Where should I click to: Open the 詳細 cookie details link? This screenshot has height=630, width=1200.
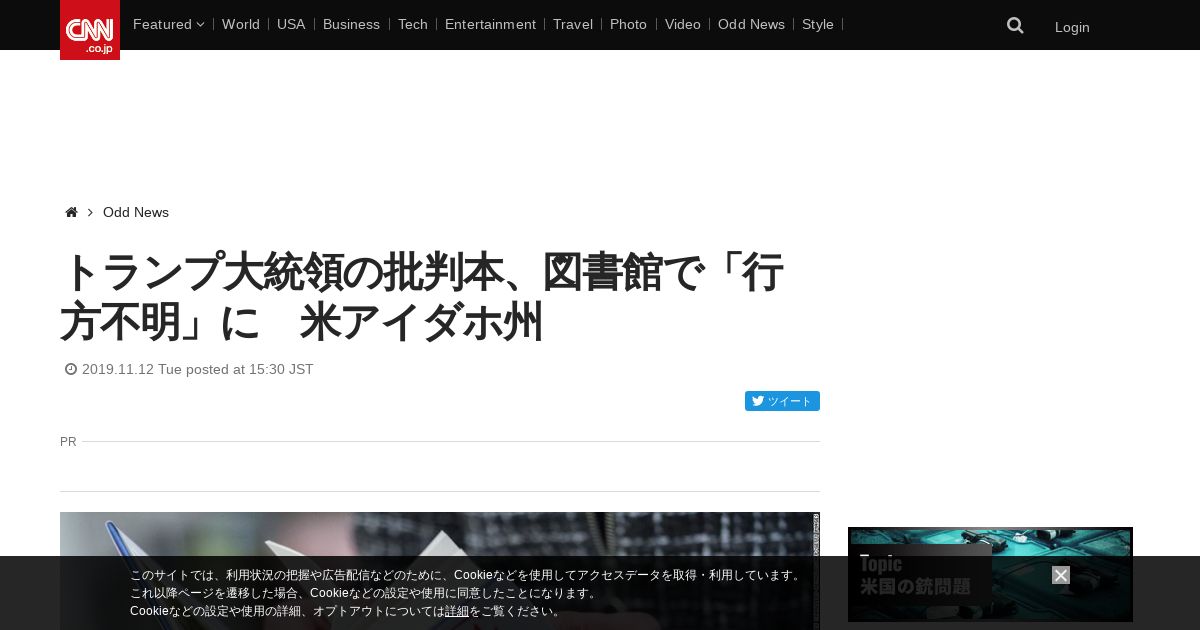[x=457, y=611]
